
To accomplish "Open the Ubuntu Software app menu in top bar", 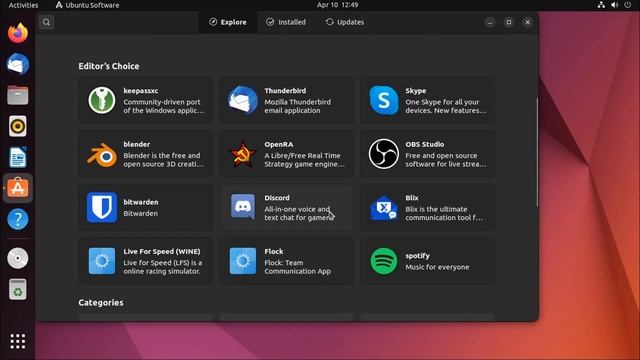I will pos(87,5).
